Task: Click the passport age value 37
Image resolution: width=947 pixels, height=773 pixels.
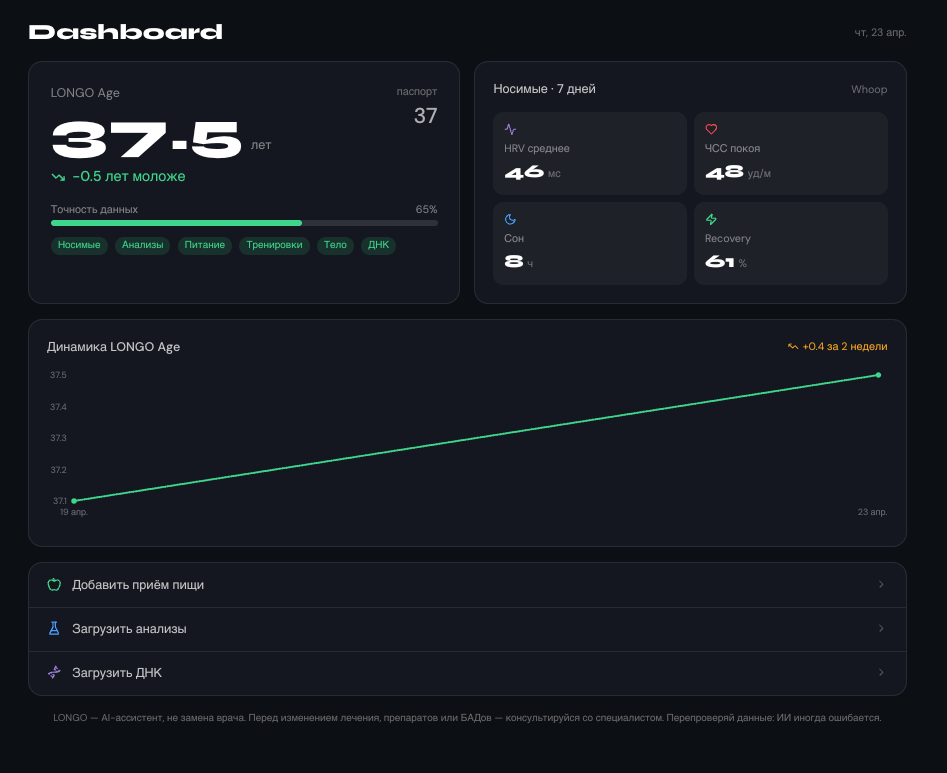Action: coord(425,116)
